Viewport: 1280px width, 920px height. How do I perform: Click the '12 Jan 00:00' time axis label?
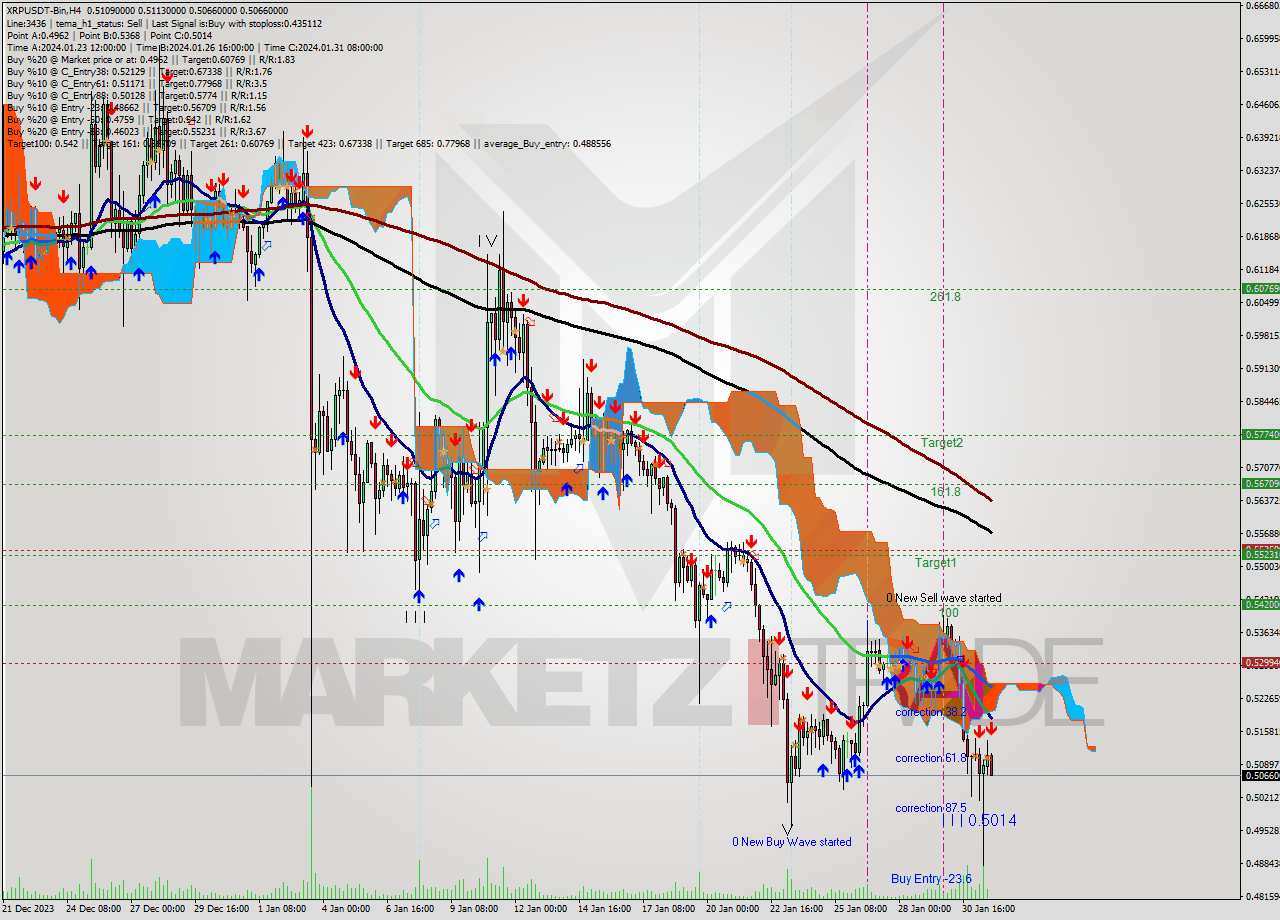point(540,909)
